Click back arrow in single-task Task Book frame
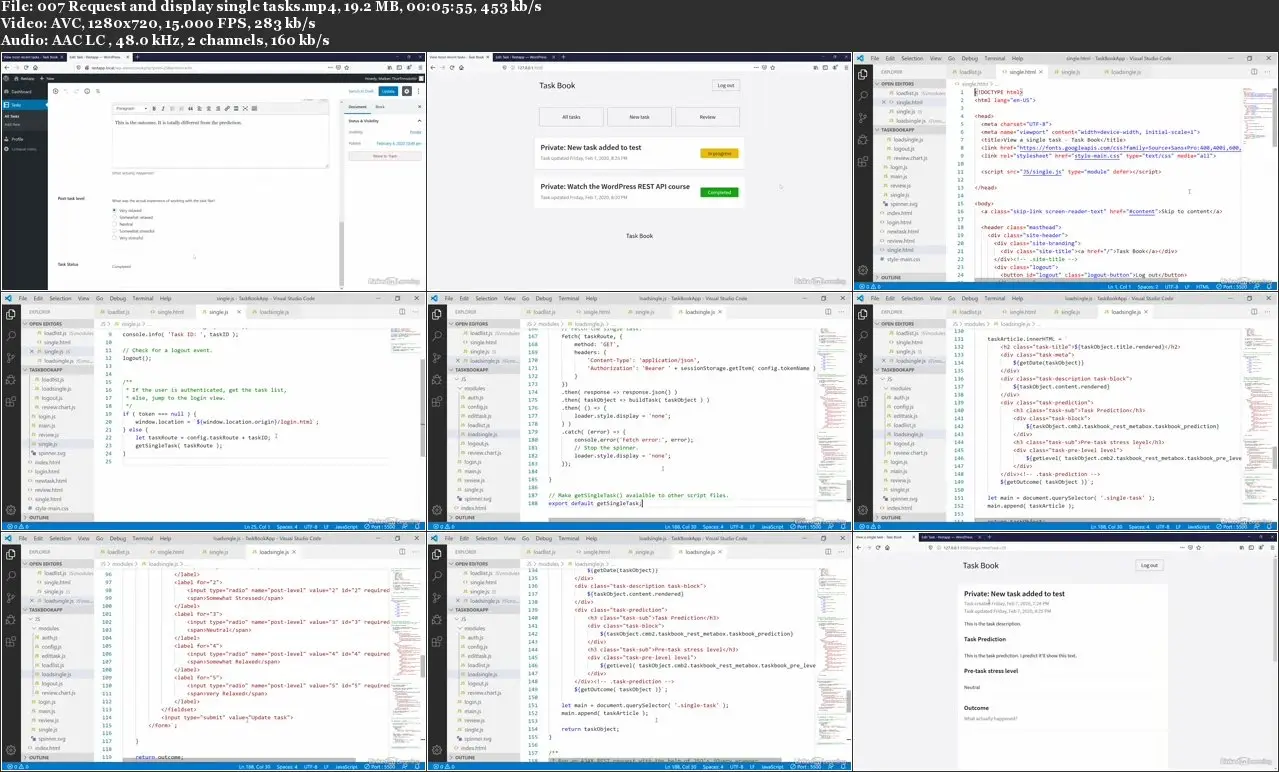This screenshot has height=772, width=1279. [x=859, y=547]
